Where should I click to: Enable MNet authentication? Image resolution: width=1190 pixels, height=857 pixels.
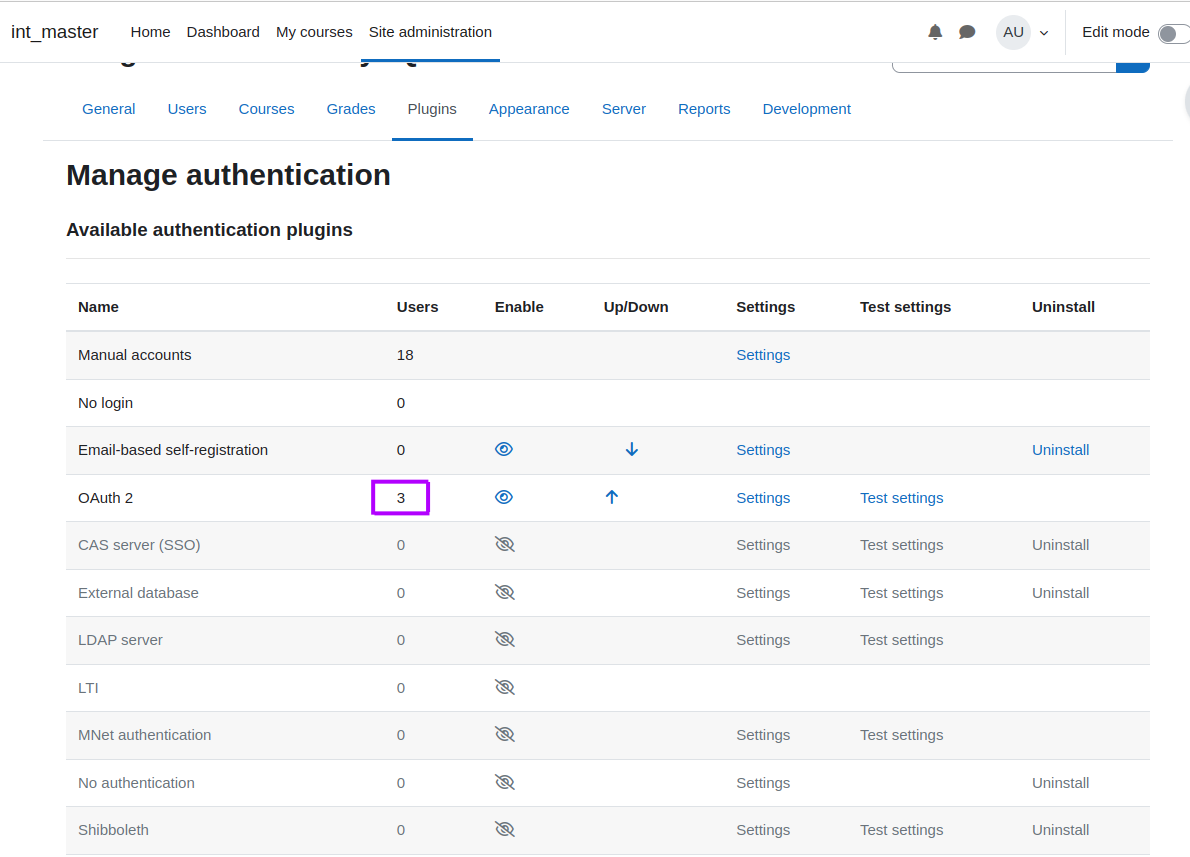click(x=505, y=734)
